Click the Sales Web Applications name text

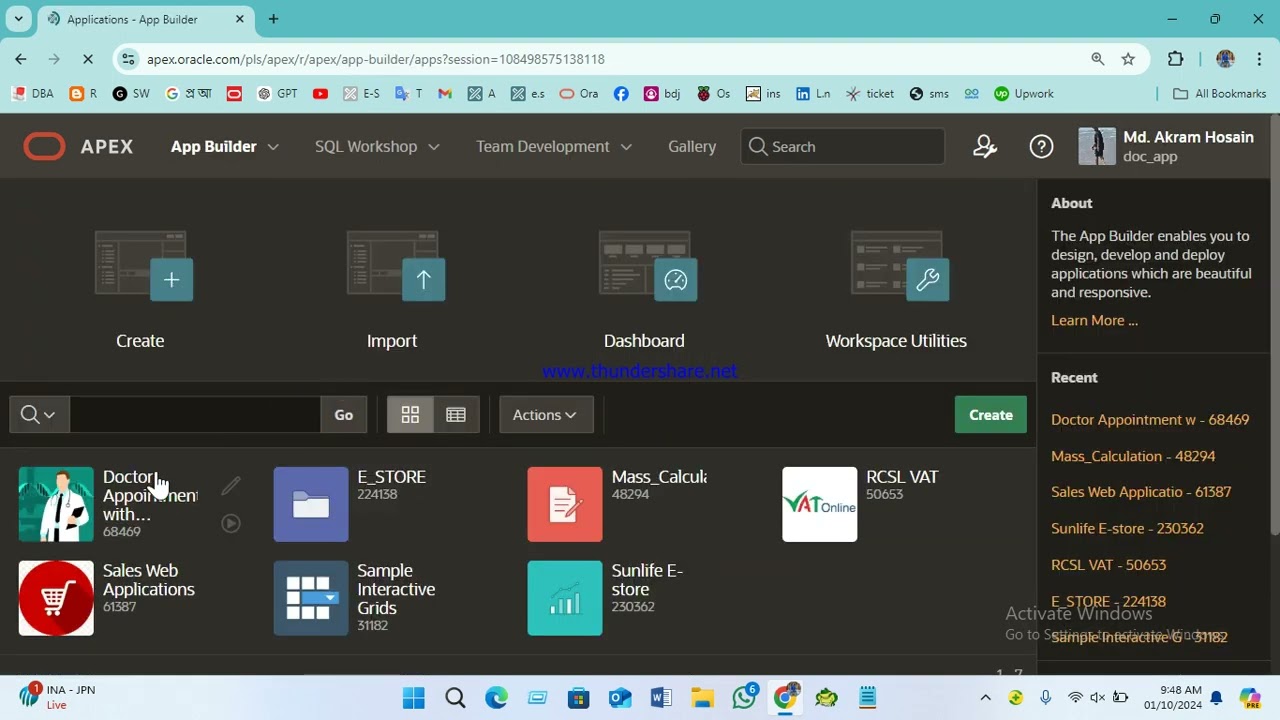(x=148, y=580)
